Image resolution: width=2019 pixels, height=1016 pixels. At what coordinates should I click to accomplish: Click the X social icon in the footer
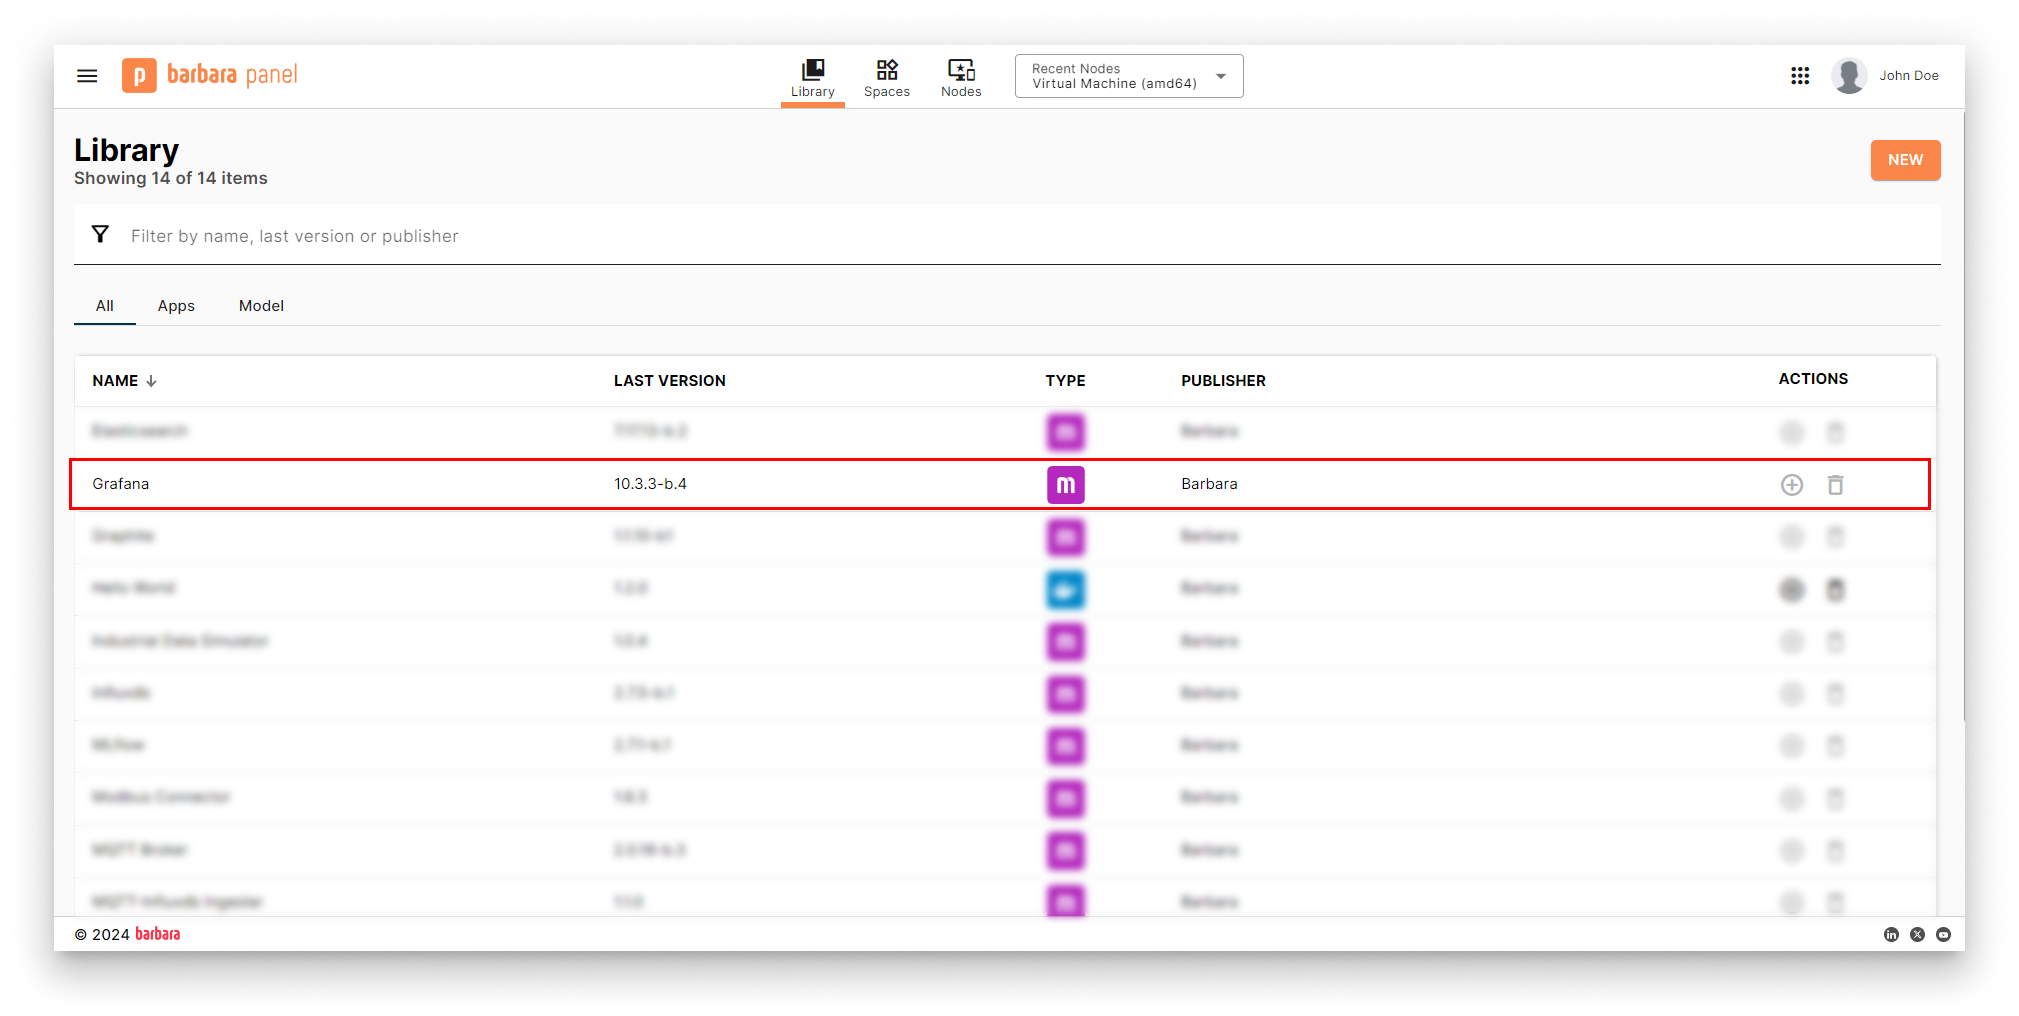[1917, 934]
